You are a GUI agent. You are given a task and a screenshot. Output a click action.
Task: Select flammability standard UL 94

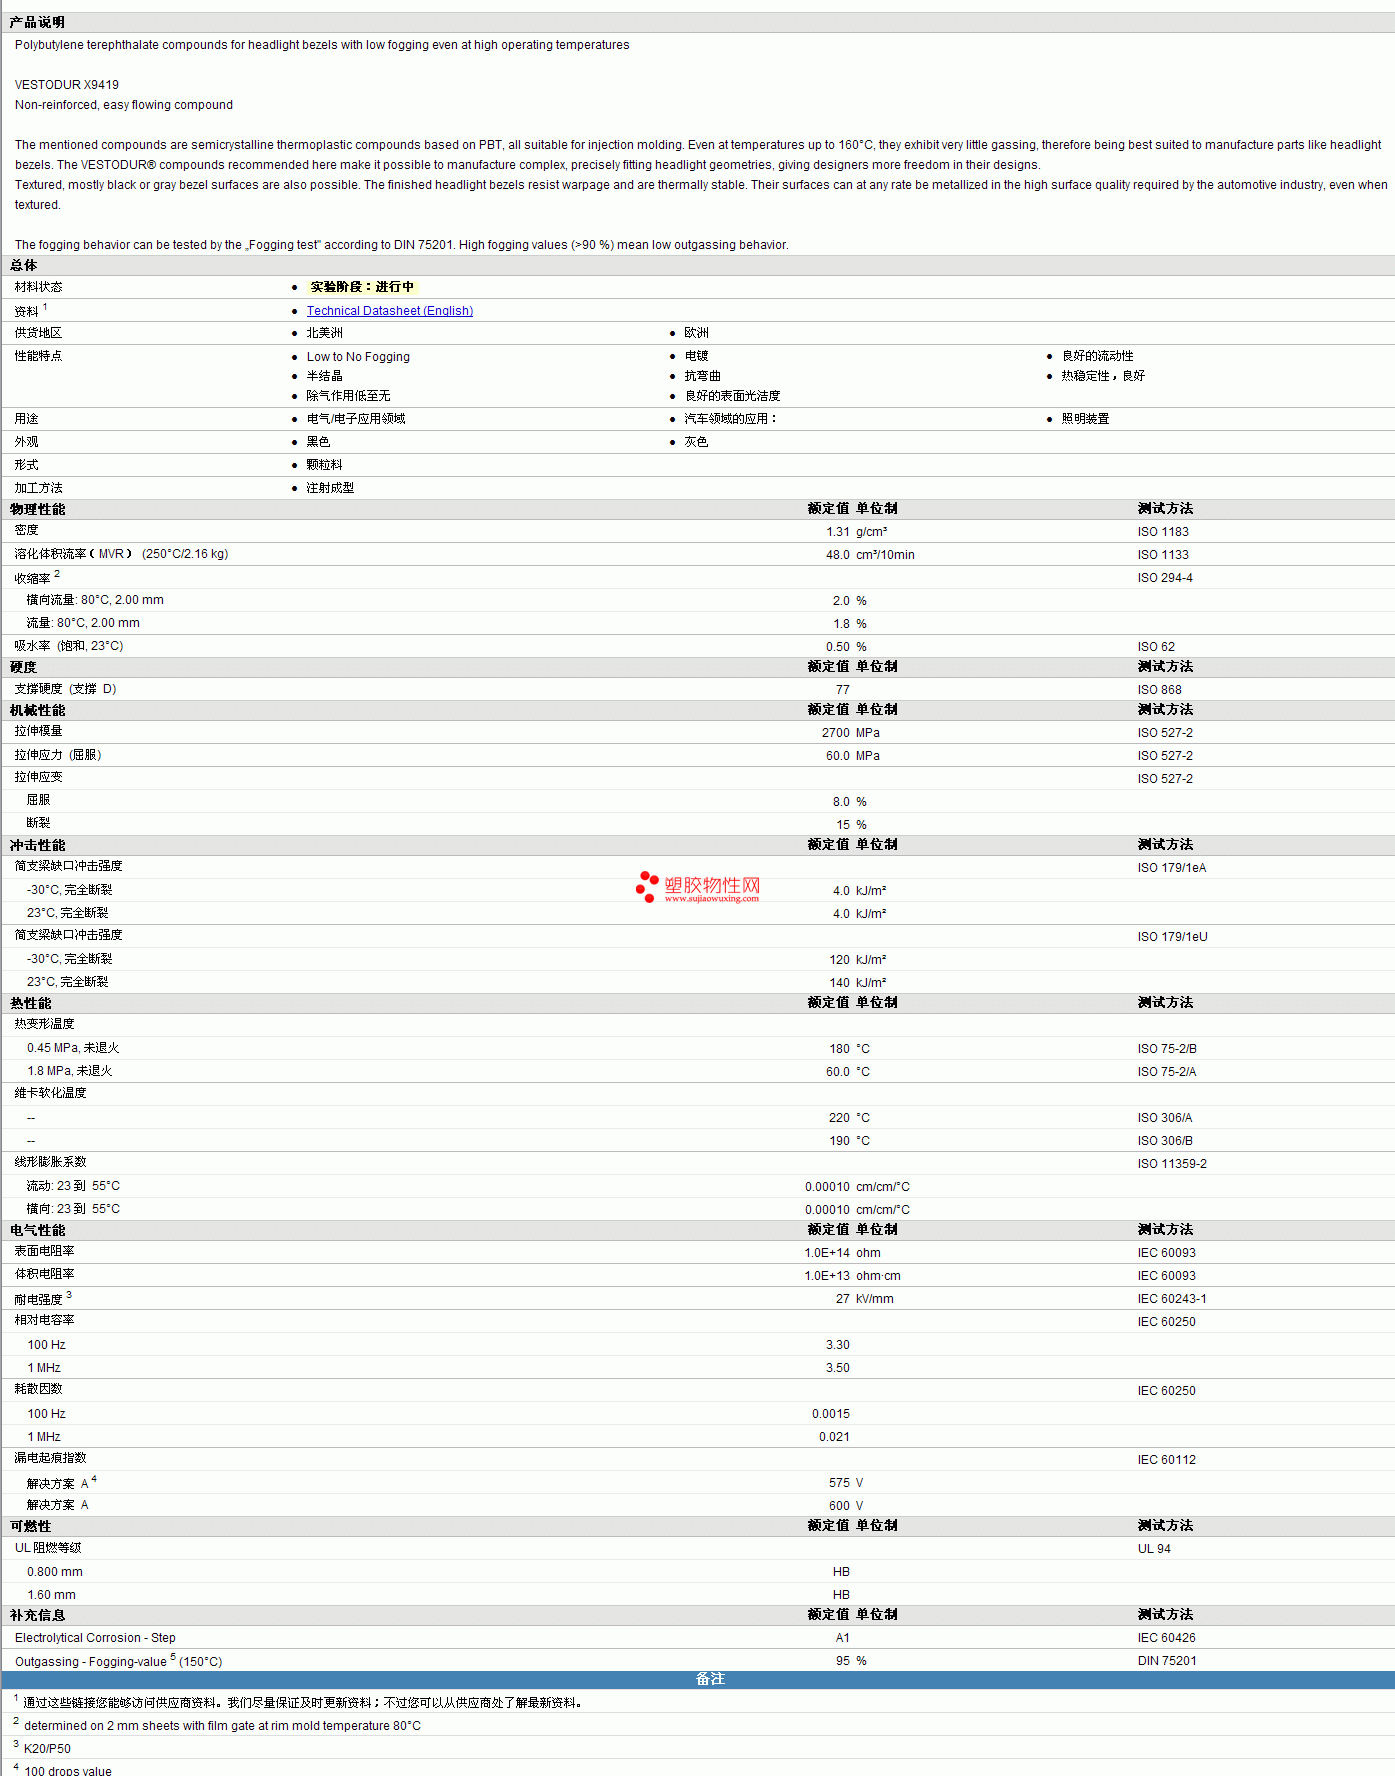pyautogui.click(x=1154, y=1549)
